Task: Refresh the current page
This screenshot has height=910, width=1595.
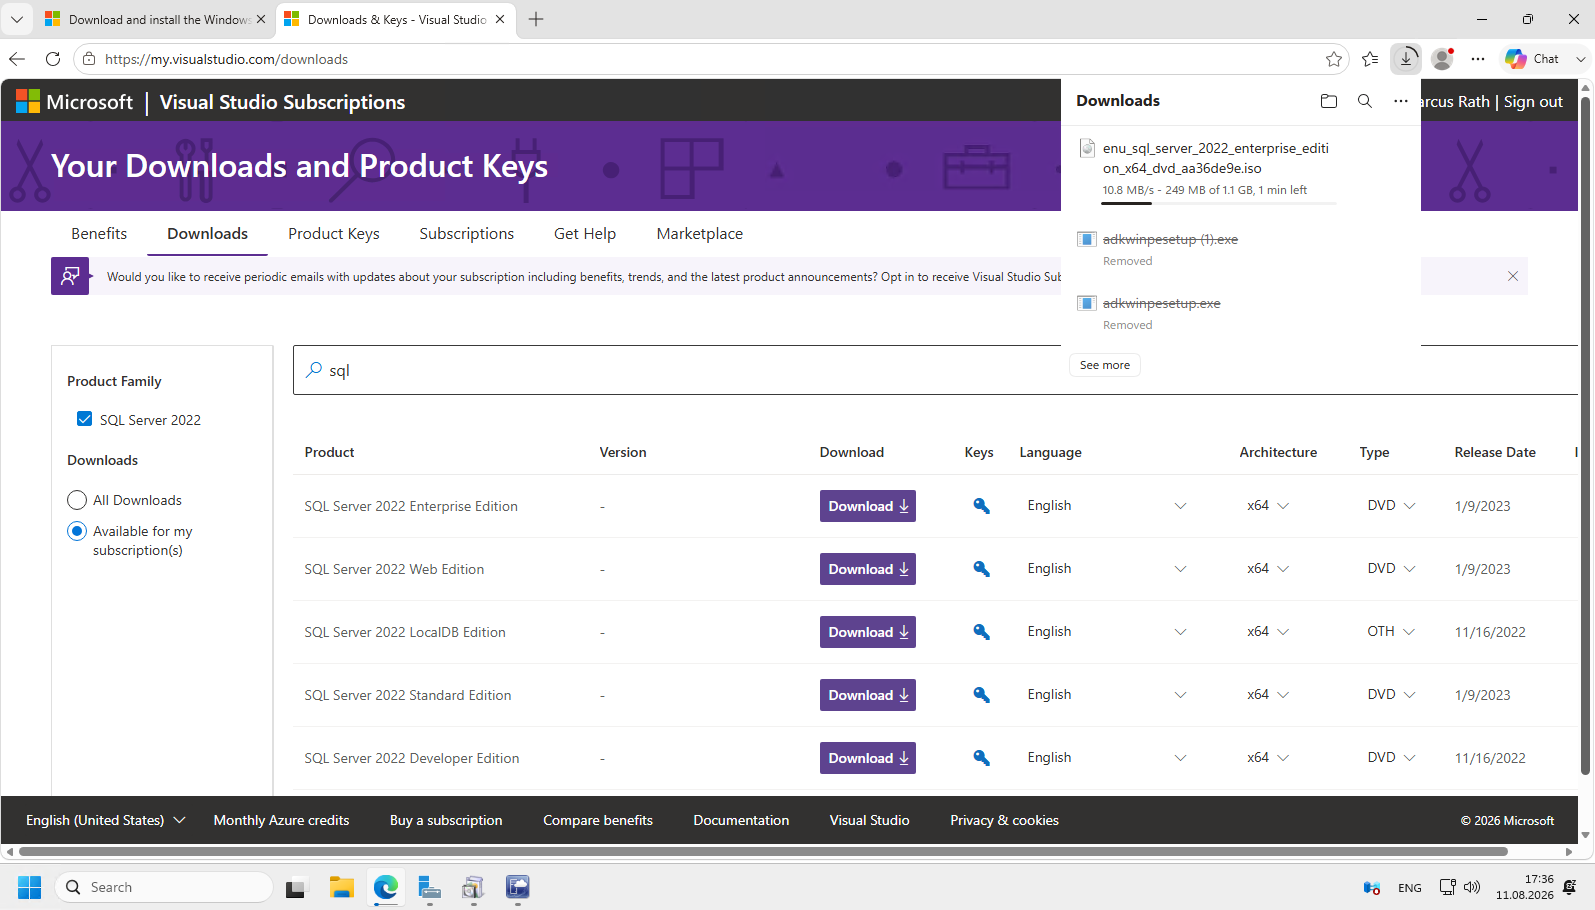Action: tap(53, 59)
